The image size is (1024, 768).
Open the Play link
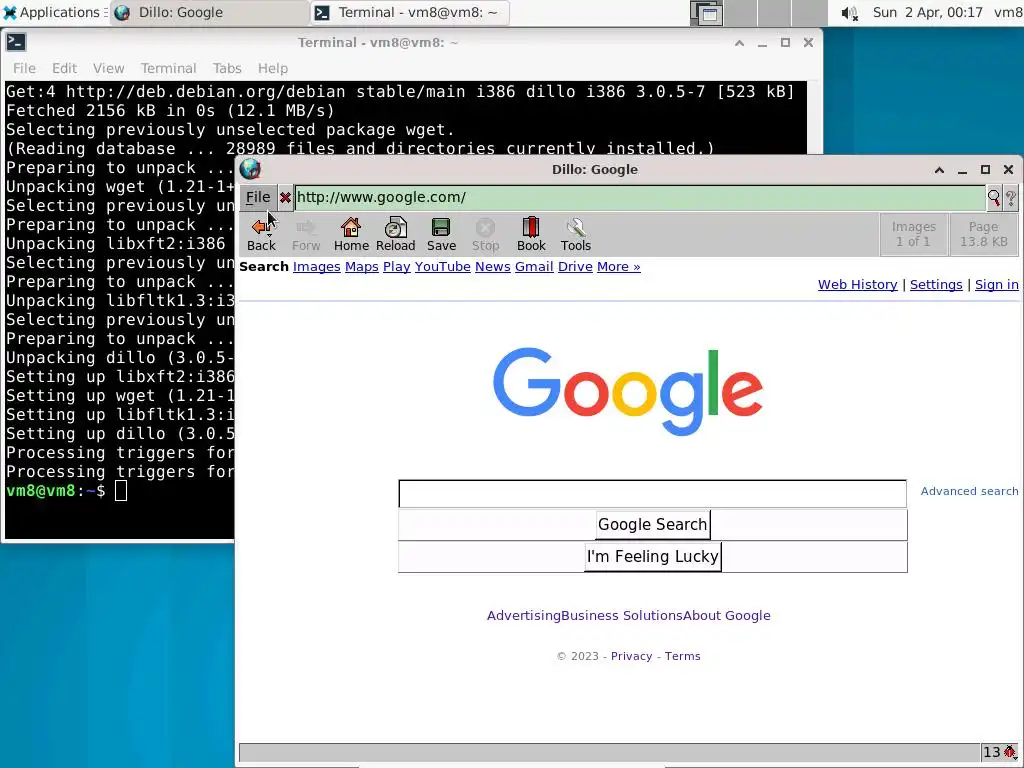(x=396, y=266)
